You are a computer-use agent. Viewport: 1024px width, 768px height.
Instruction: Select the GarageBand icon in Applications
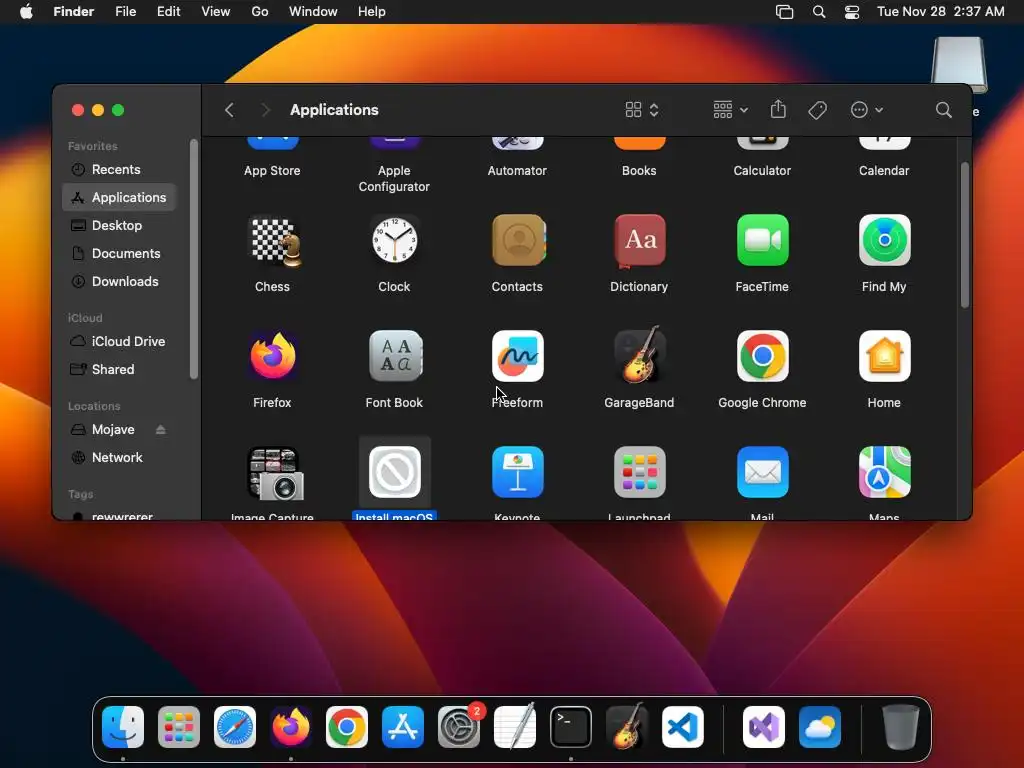click(x=639, y=355)
